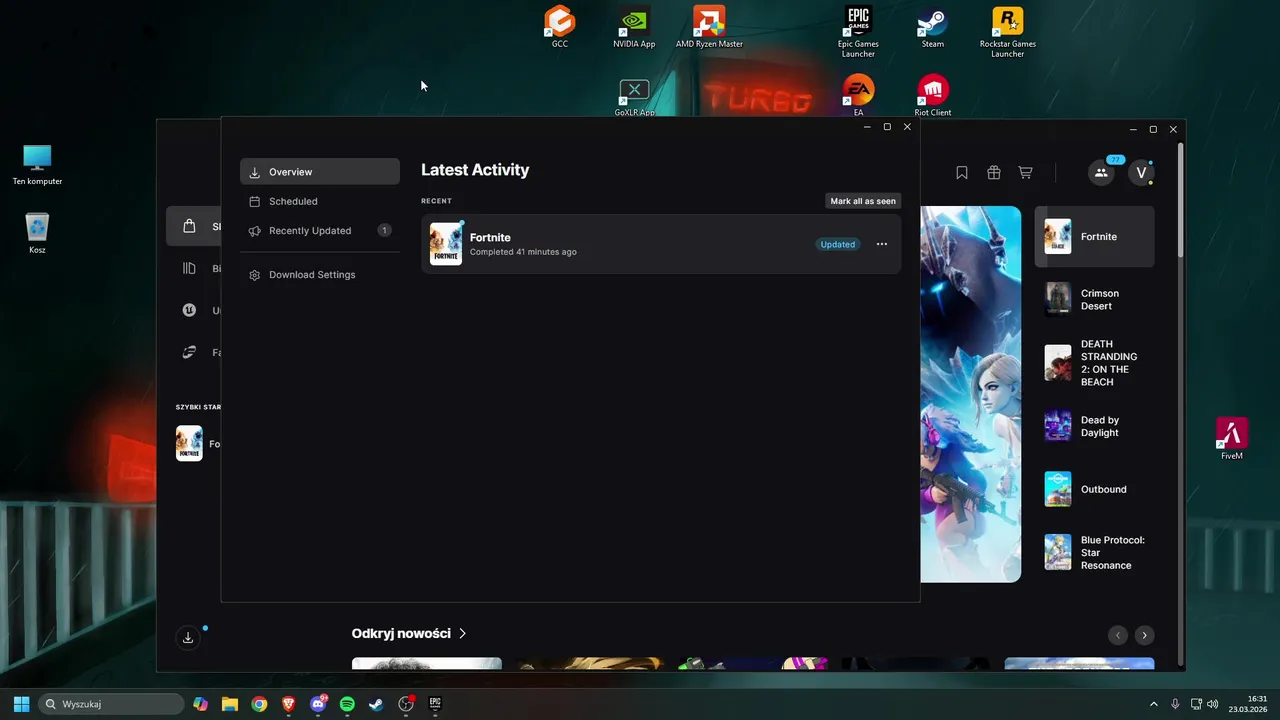1280x720 pixels.
Task: Switch to Epic Games taskbar icon
Action: coord(435,704)
